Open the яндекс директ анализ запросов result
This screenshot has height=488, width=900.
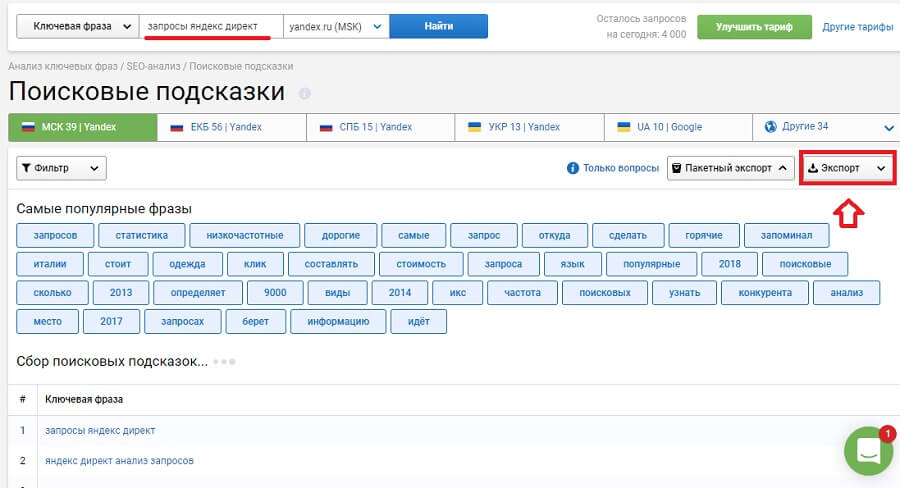coord(119,461)
